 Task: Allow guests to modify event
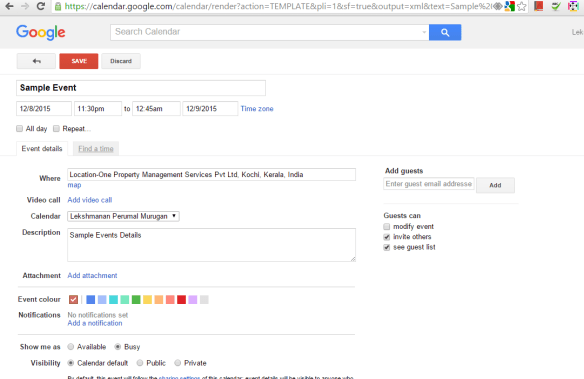387,226
